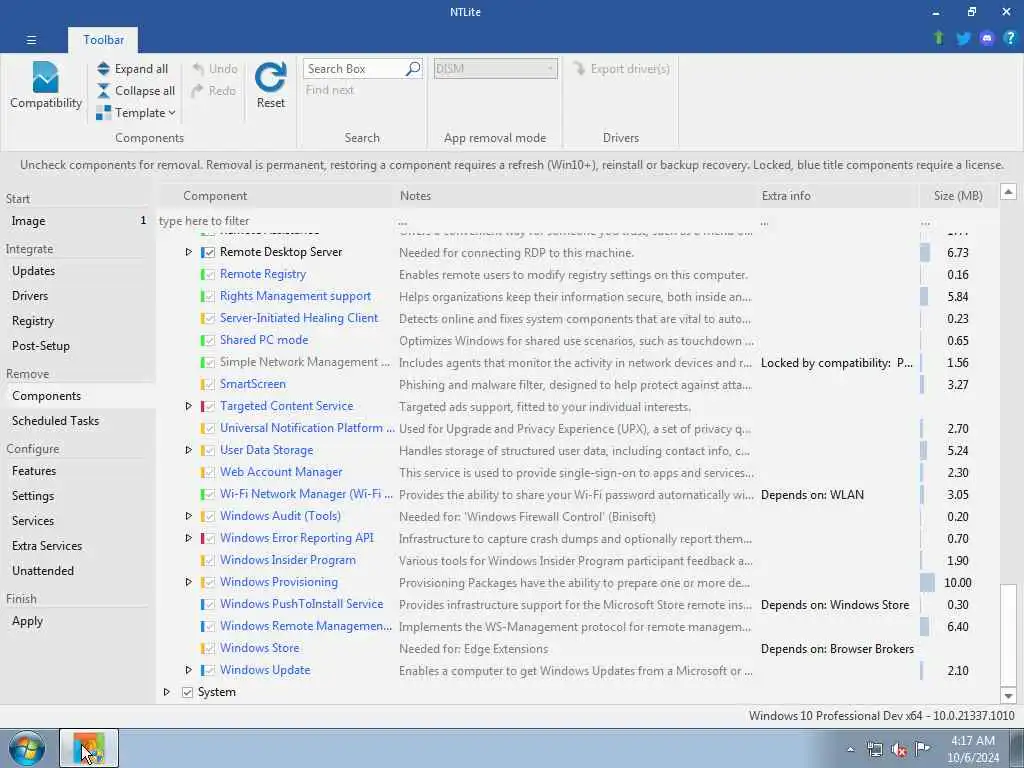Toggle the SmartScreen checkbox
This screenshot has height=768, width=1024.
(x=210, y=385)
